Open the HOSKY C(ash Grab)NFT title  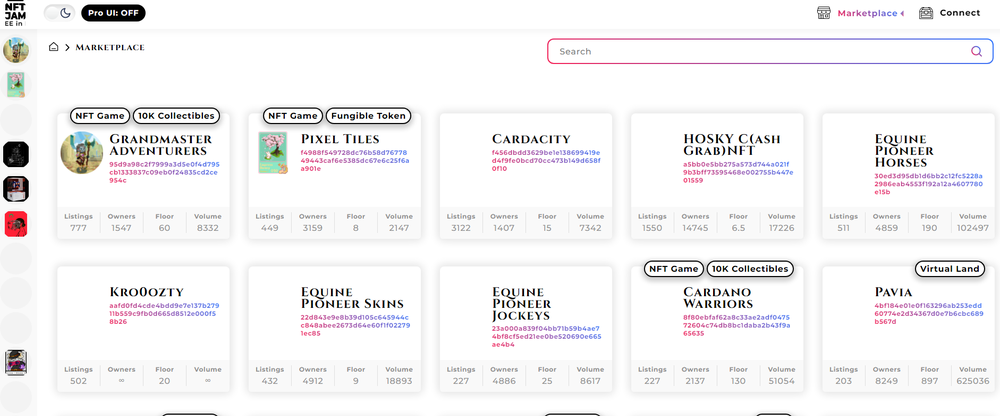732,145
